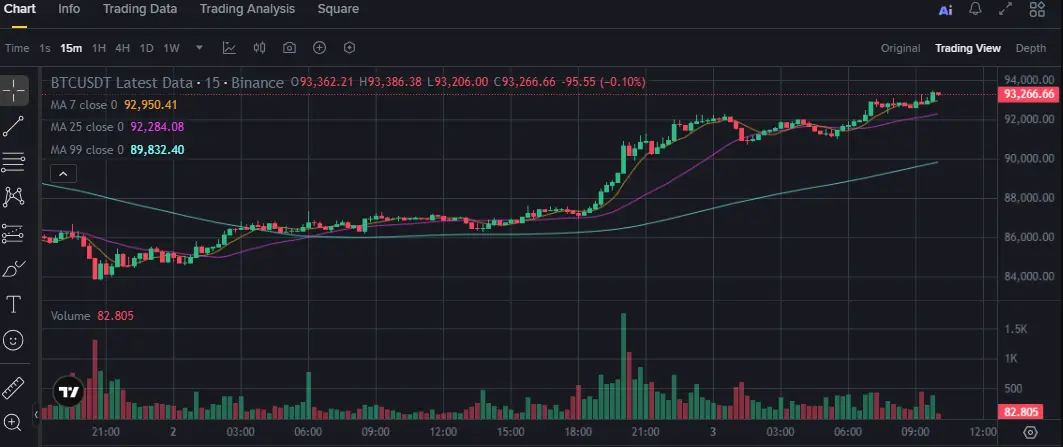Switch to Trading View chart

(x=967, y=48)
